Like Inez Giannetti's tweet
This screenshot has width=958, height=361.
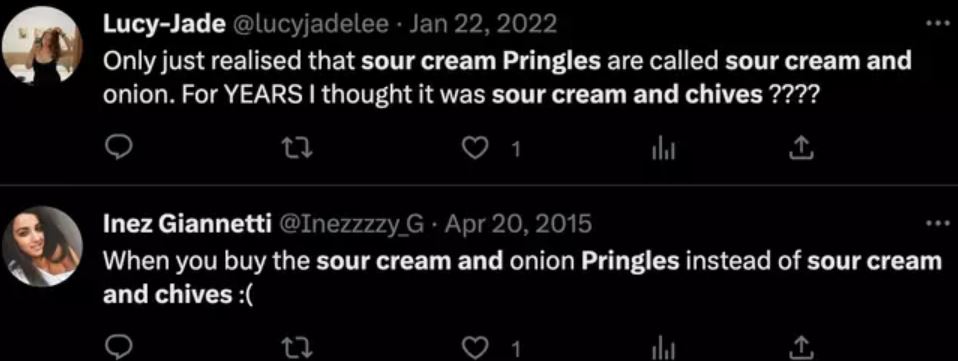(x=474, y=348)
